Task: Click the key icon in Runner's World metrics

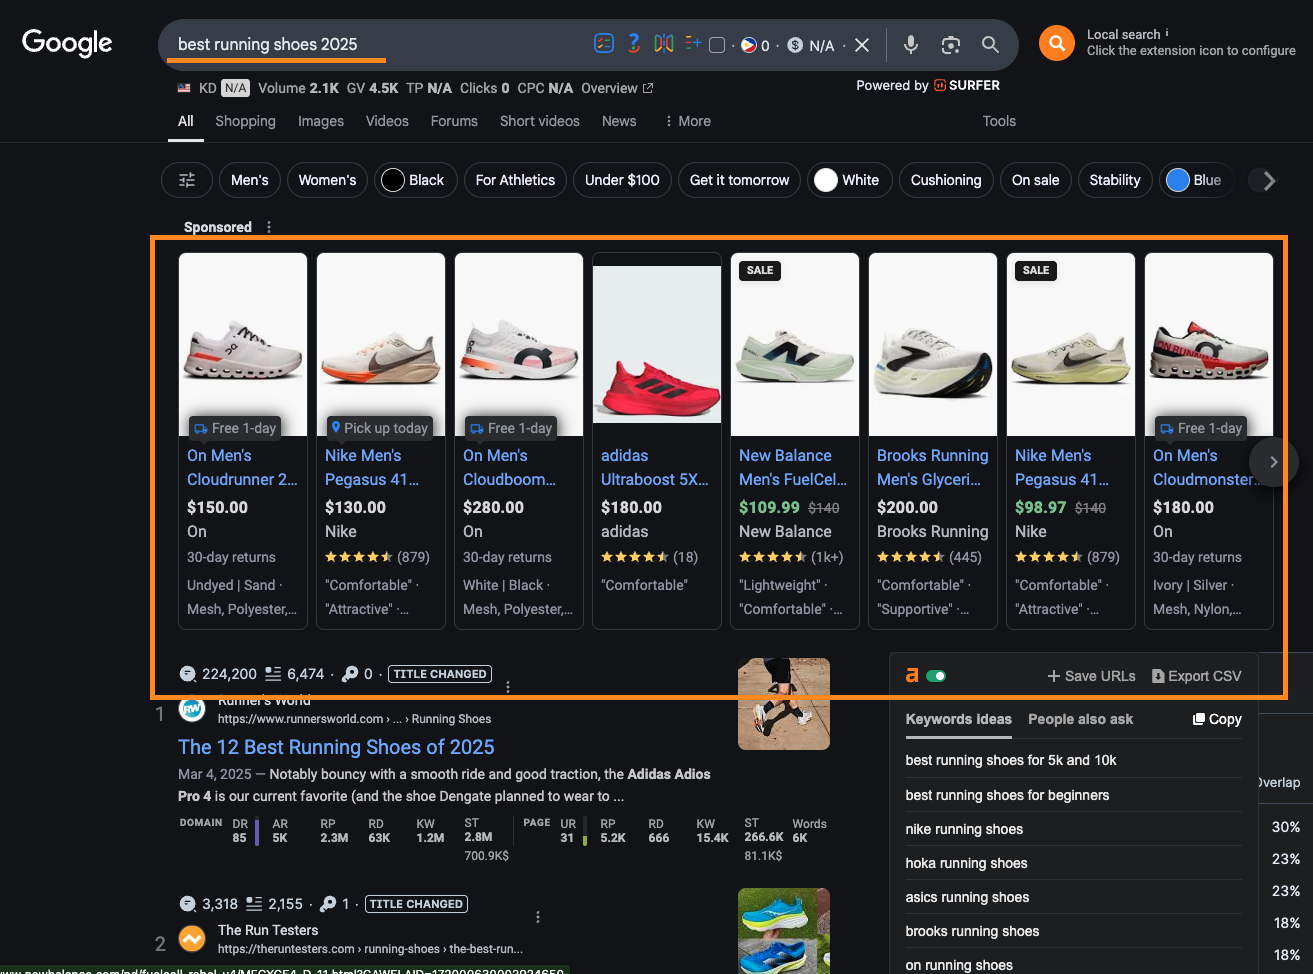Action: (x=350, y=674)
